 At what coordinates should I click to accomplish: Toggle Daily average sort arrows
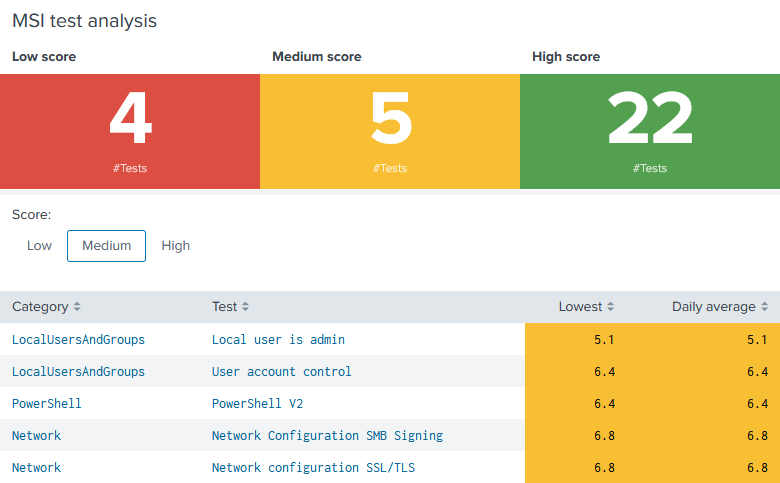tap(764, 307)
